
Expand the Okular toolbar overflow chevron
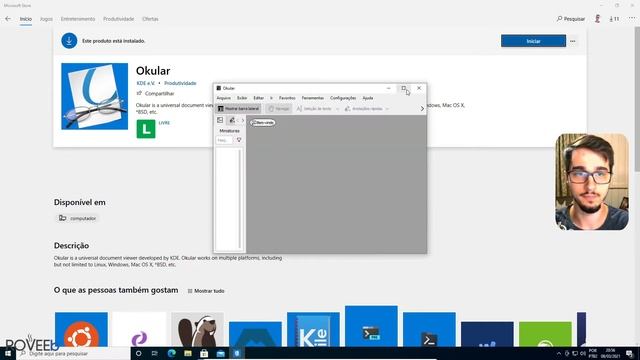[422, 109]
